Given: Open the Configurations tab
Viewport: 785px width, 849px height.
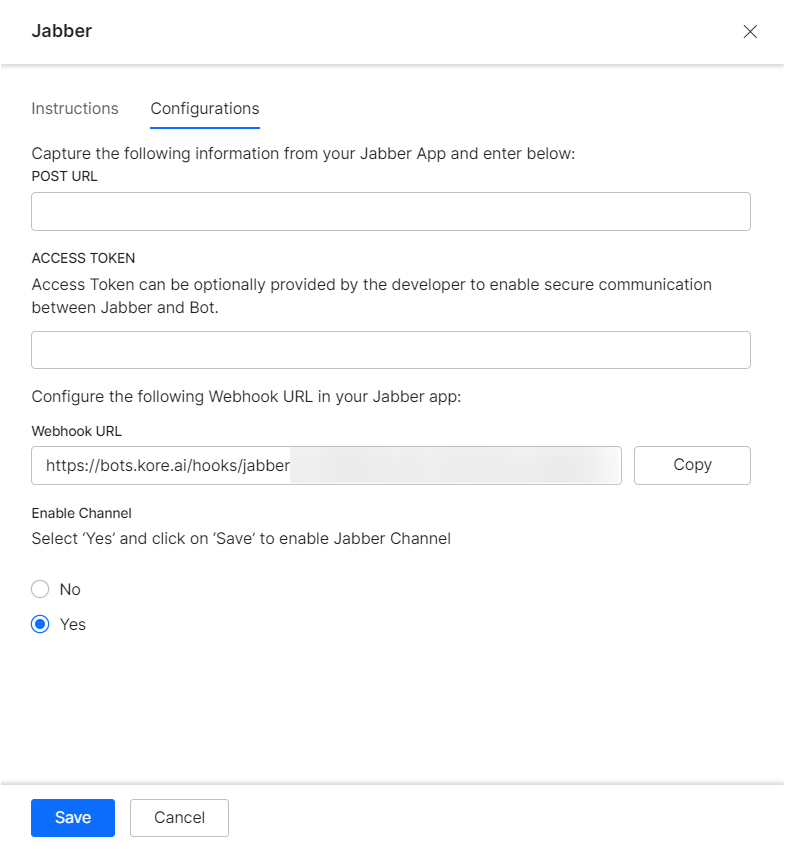Looking at the screenshot, I should (204, 109).
